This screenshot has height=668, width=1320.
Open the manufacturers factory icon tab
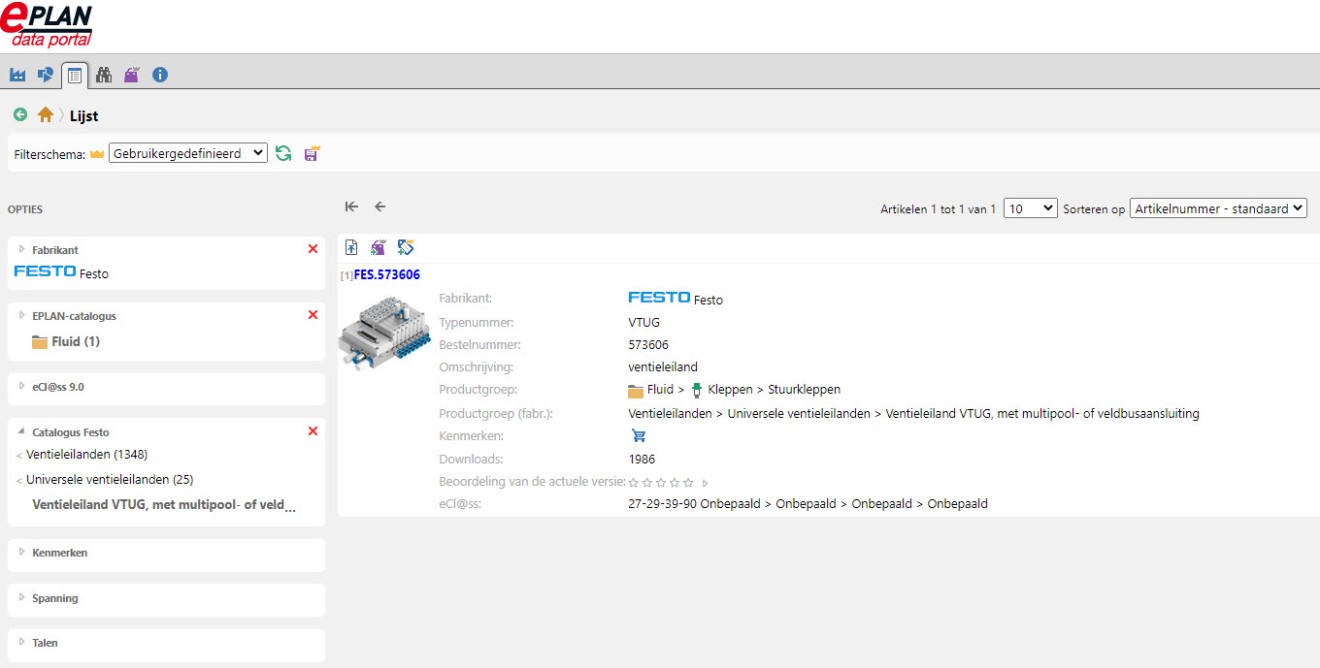click(x=18, y=75)
